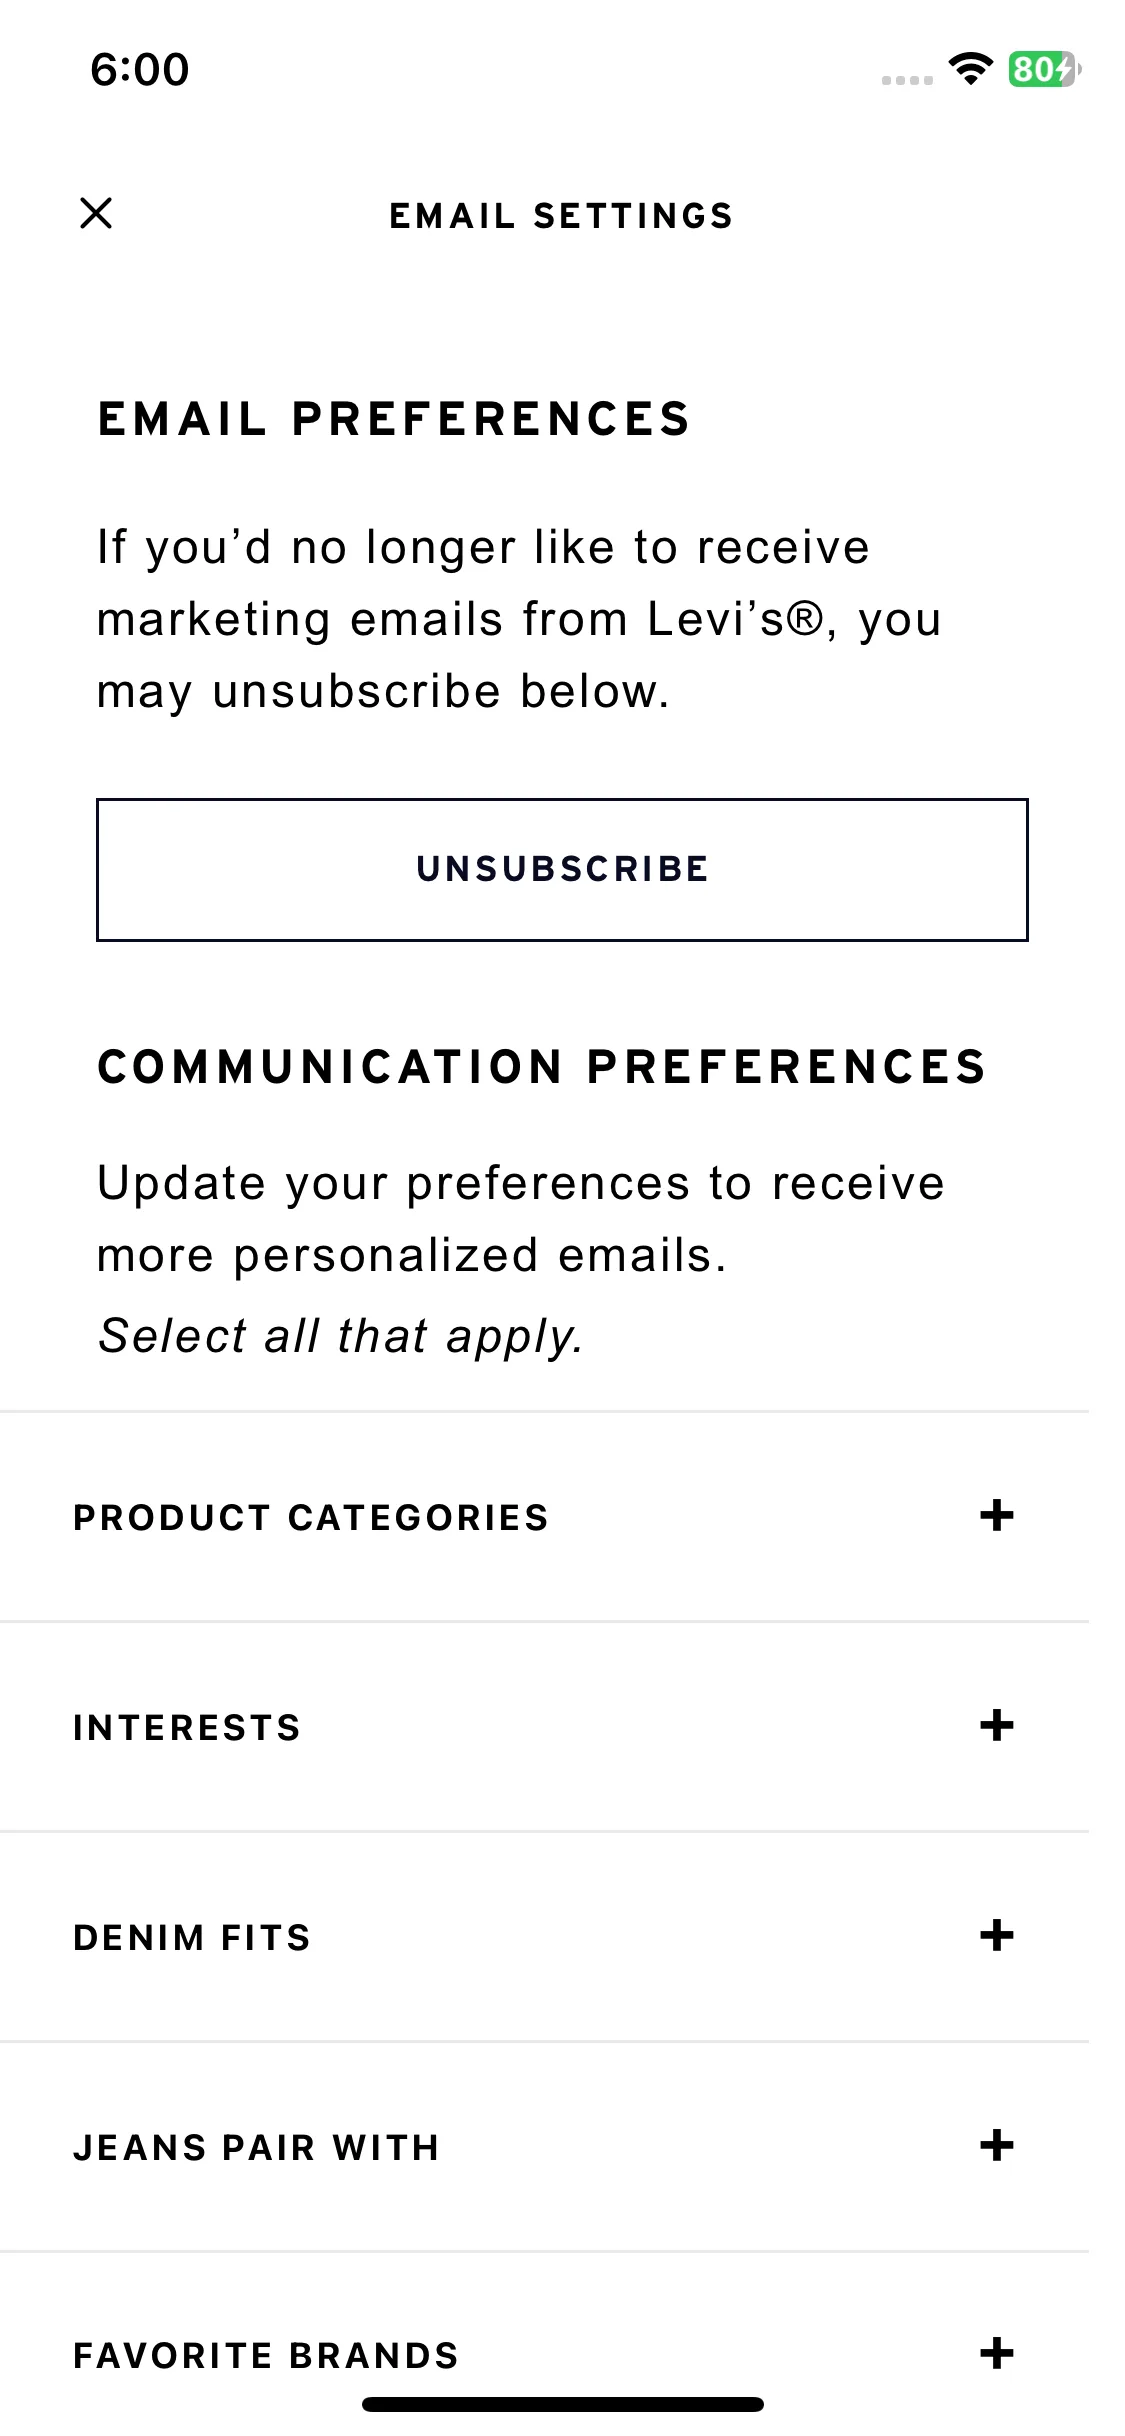Expand Product Categories with plus icon
The width and height of the screenshot is (1125, 2436).
(x=997, y=1516)
